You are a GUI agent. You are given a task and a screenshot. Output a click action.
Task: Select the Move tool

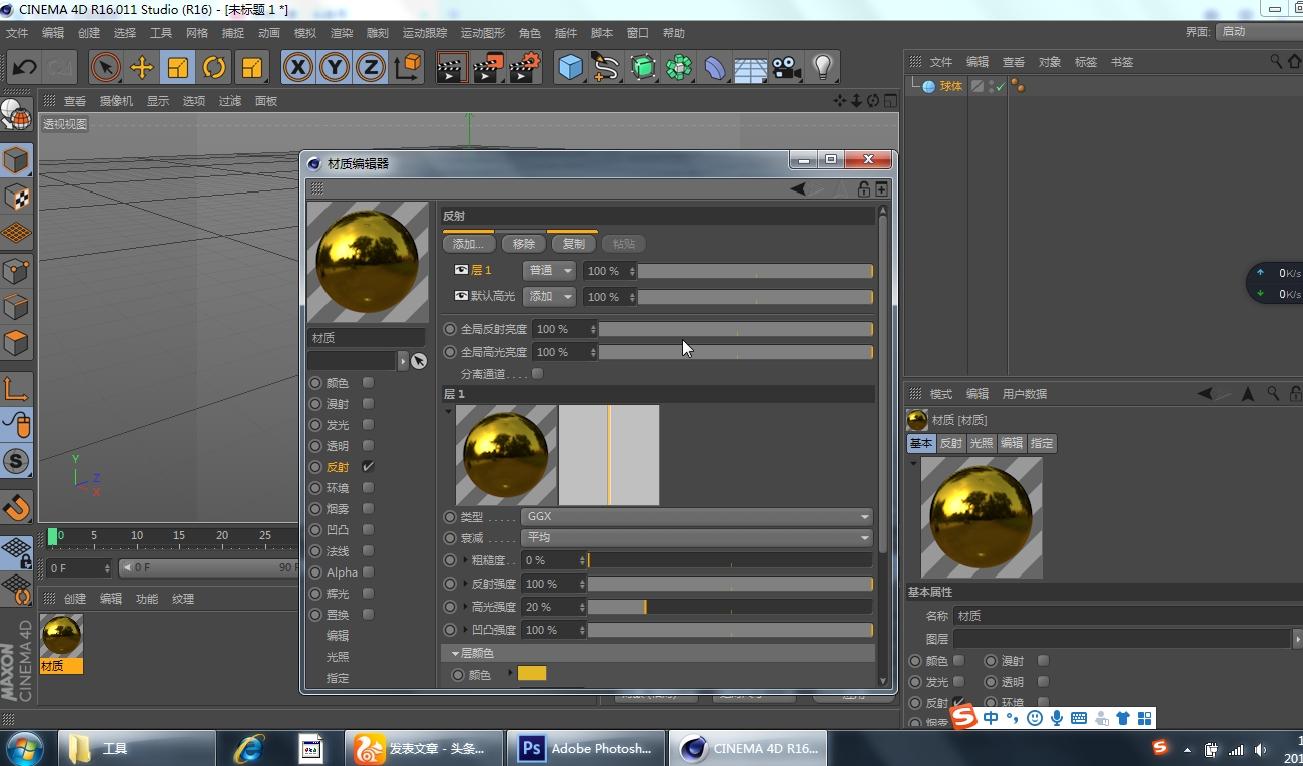pos(142,68)
